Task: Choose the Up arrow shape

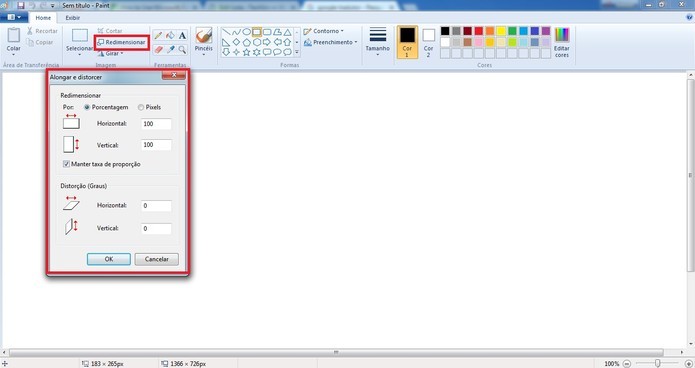Action: pyautogui.click(x=287, y=42)
